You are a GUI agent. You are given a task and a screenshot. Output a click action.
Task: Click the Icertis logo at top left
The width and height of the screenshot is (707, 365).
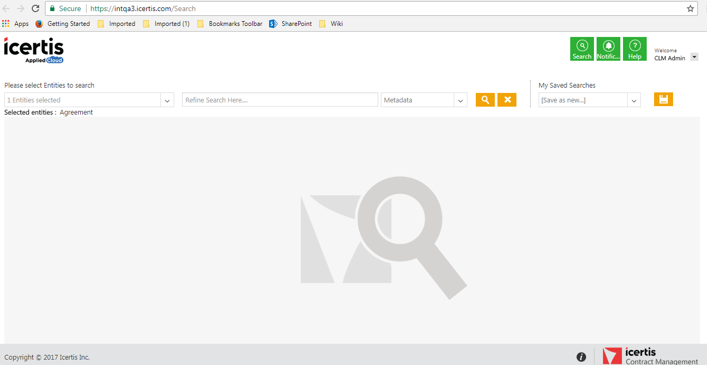[x=34, y=50]
